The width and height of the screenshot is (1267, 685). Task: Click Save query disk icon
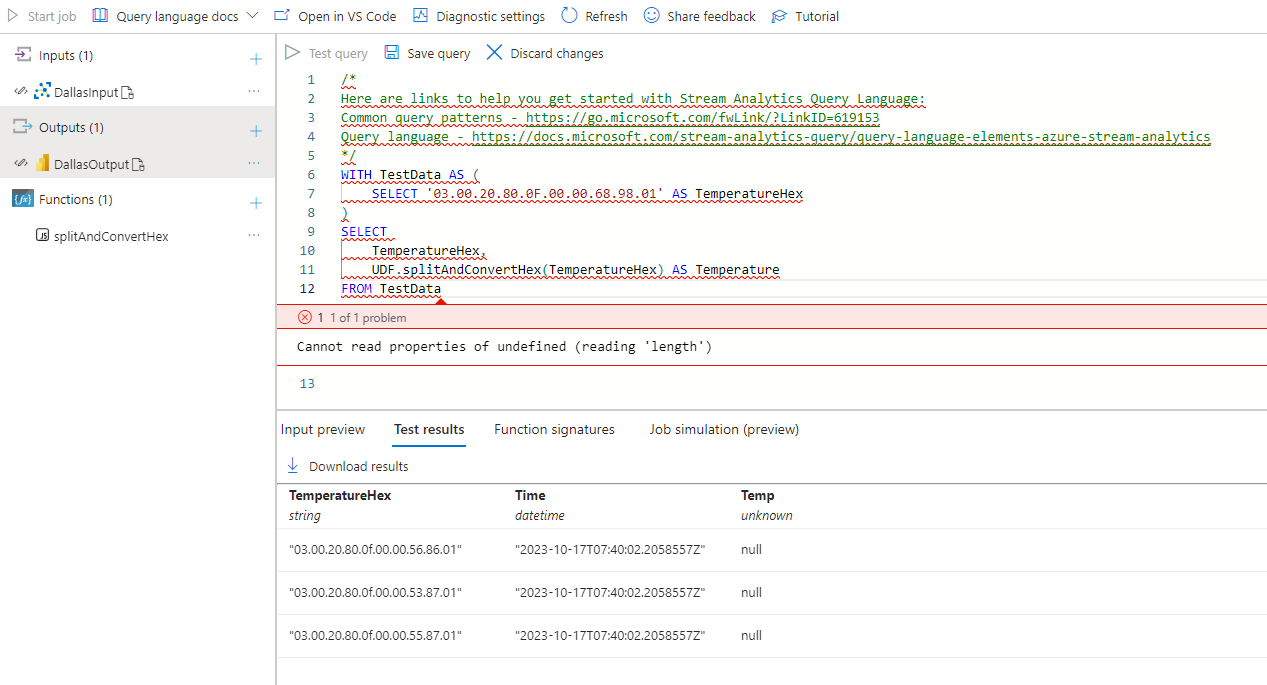[392, 53]
